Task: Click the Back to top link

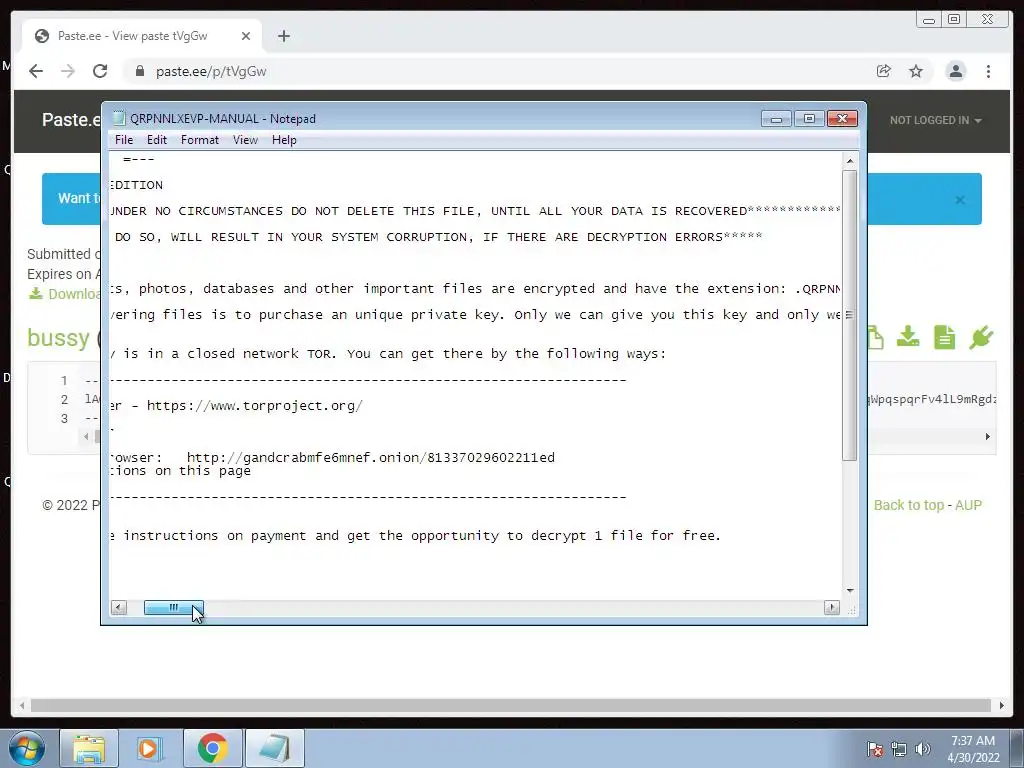Action: (908, 505)
